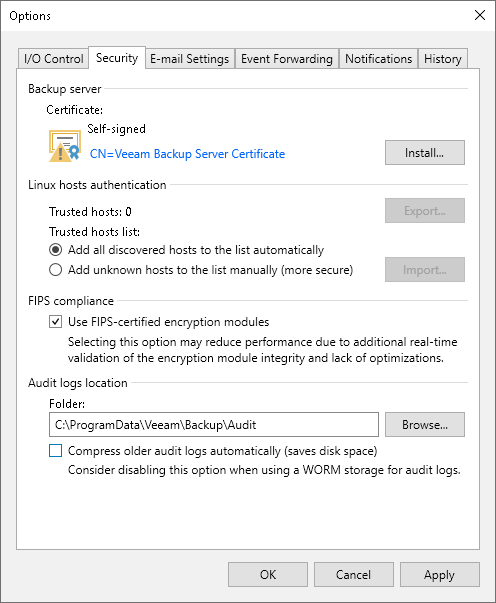Enable Compress older audit logs automatically
This screenshot has height=603, width=496.
coord(55,451)
